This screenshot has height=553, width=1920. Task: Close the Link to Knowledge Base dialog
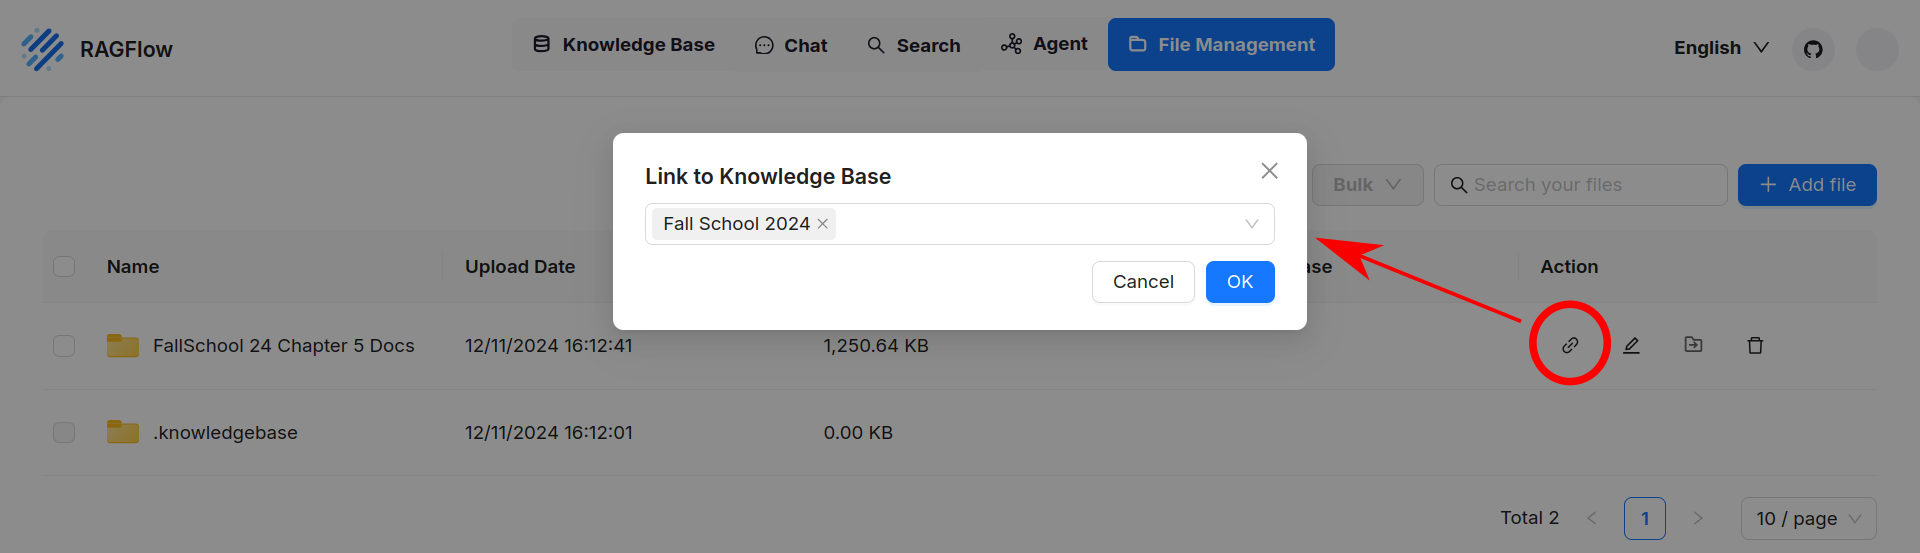1269,171
